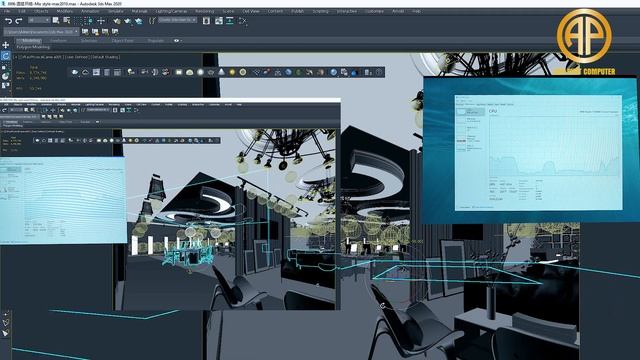640x360 pixels.
Task: Click the dome light icon in floating toolbar
Action: 189,72
